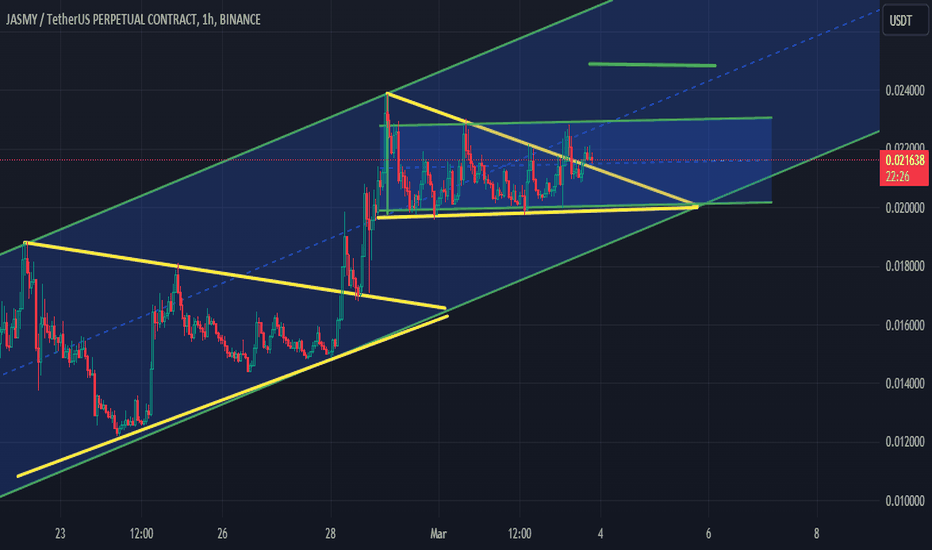Click the 28 date label on time axis
The image size is (932, 550).
[x=330, y=534]
